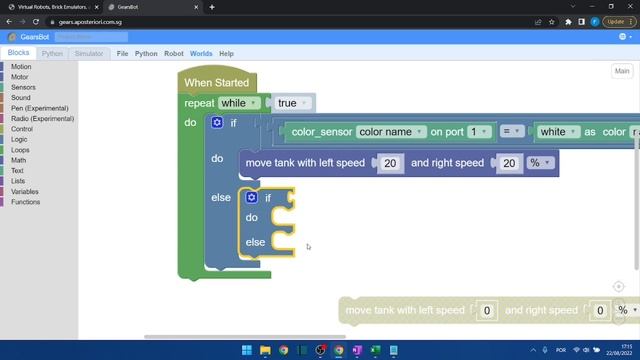Open the browser side panel icon
The width and height of the screenshot is (640, 360).
coord(581,22)
